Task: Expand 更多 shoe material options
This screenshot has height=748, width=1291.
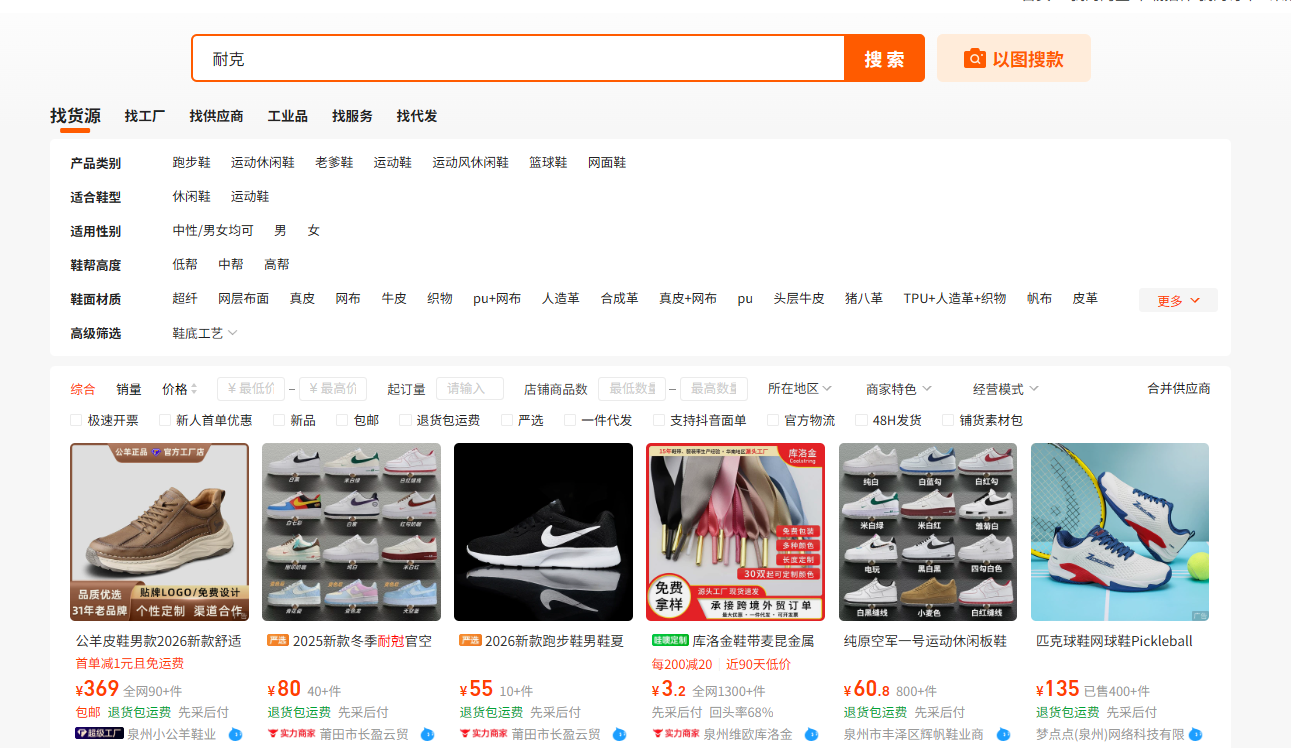Action: coord(1178,300)
